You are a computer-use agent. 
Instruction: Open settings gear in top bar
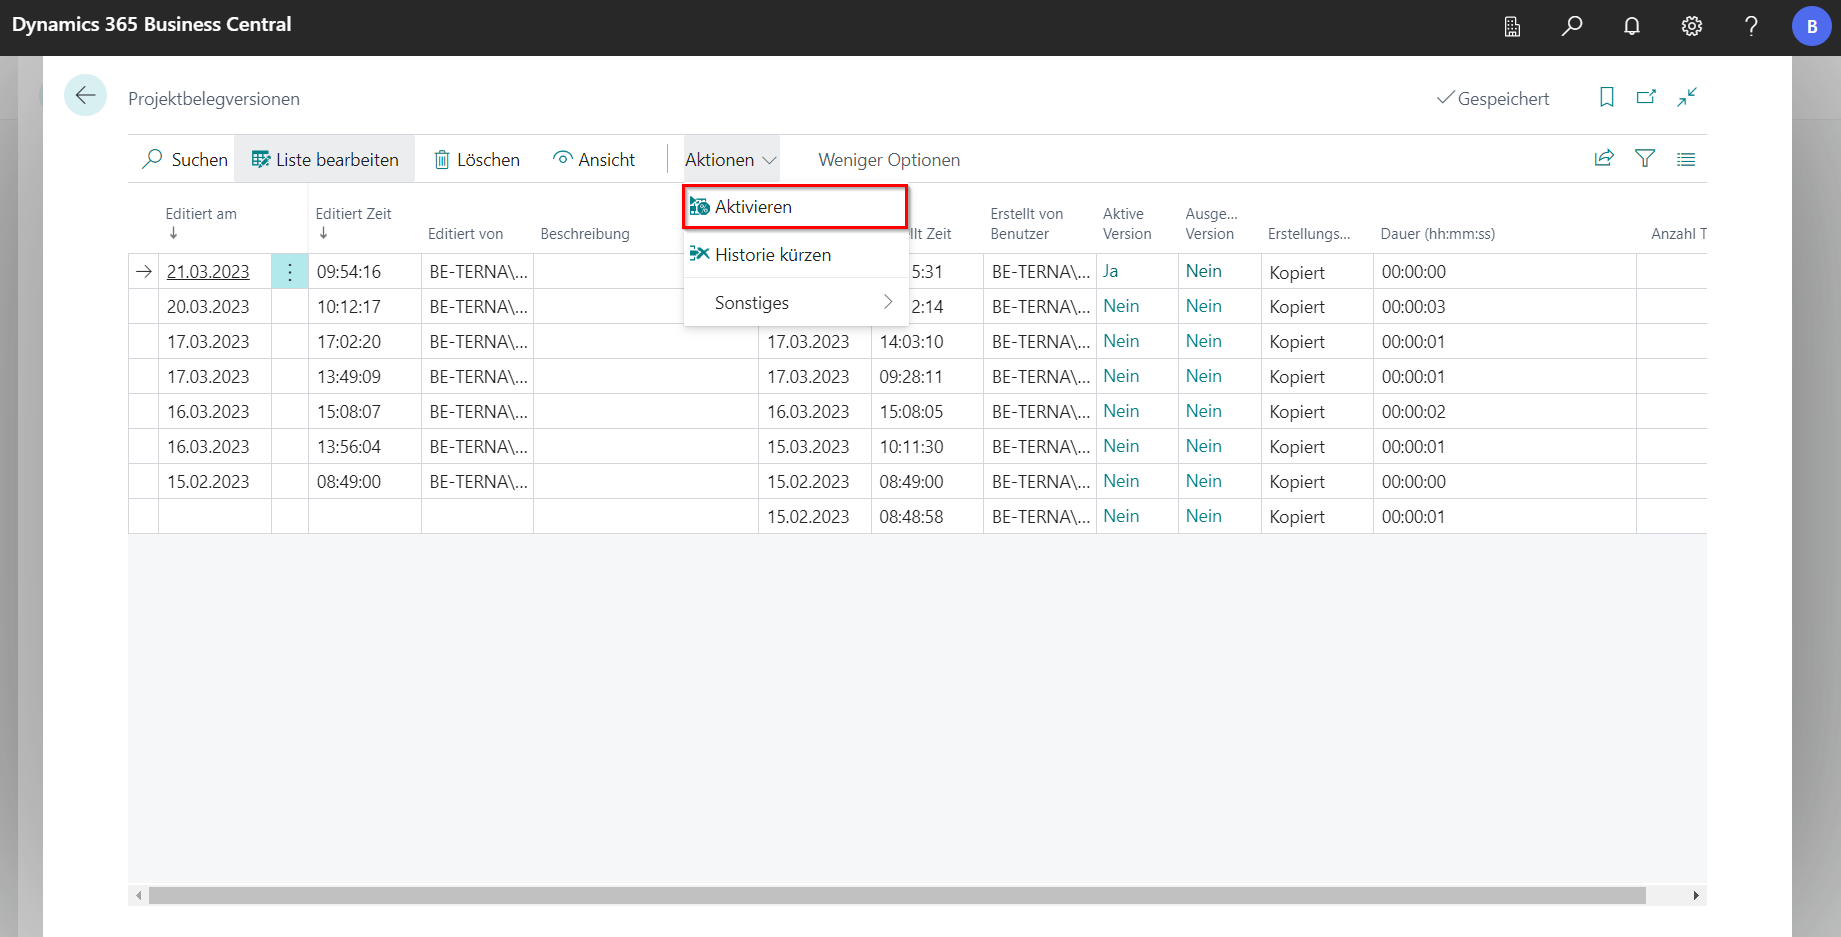pyautogui.click(x=1691, y=26)
